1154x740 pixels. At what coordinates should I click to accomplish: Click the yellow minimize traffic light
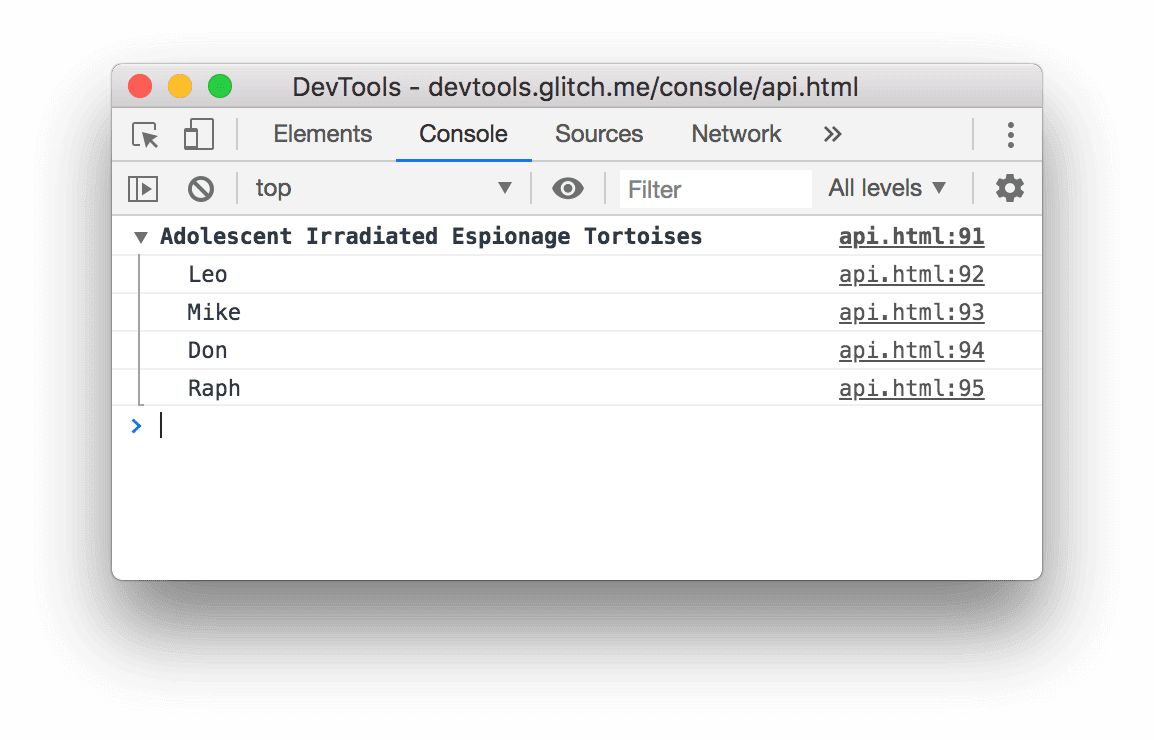180,86
